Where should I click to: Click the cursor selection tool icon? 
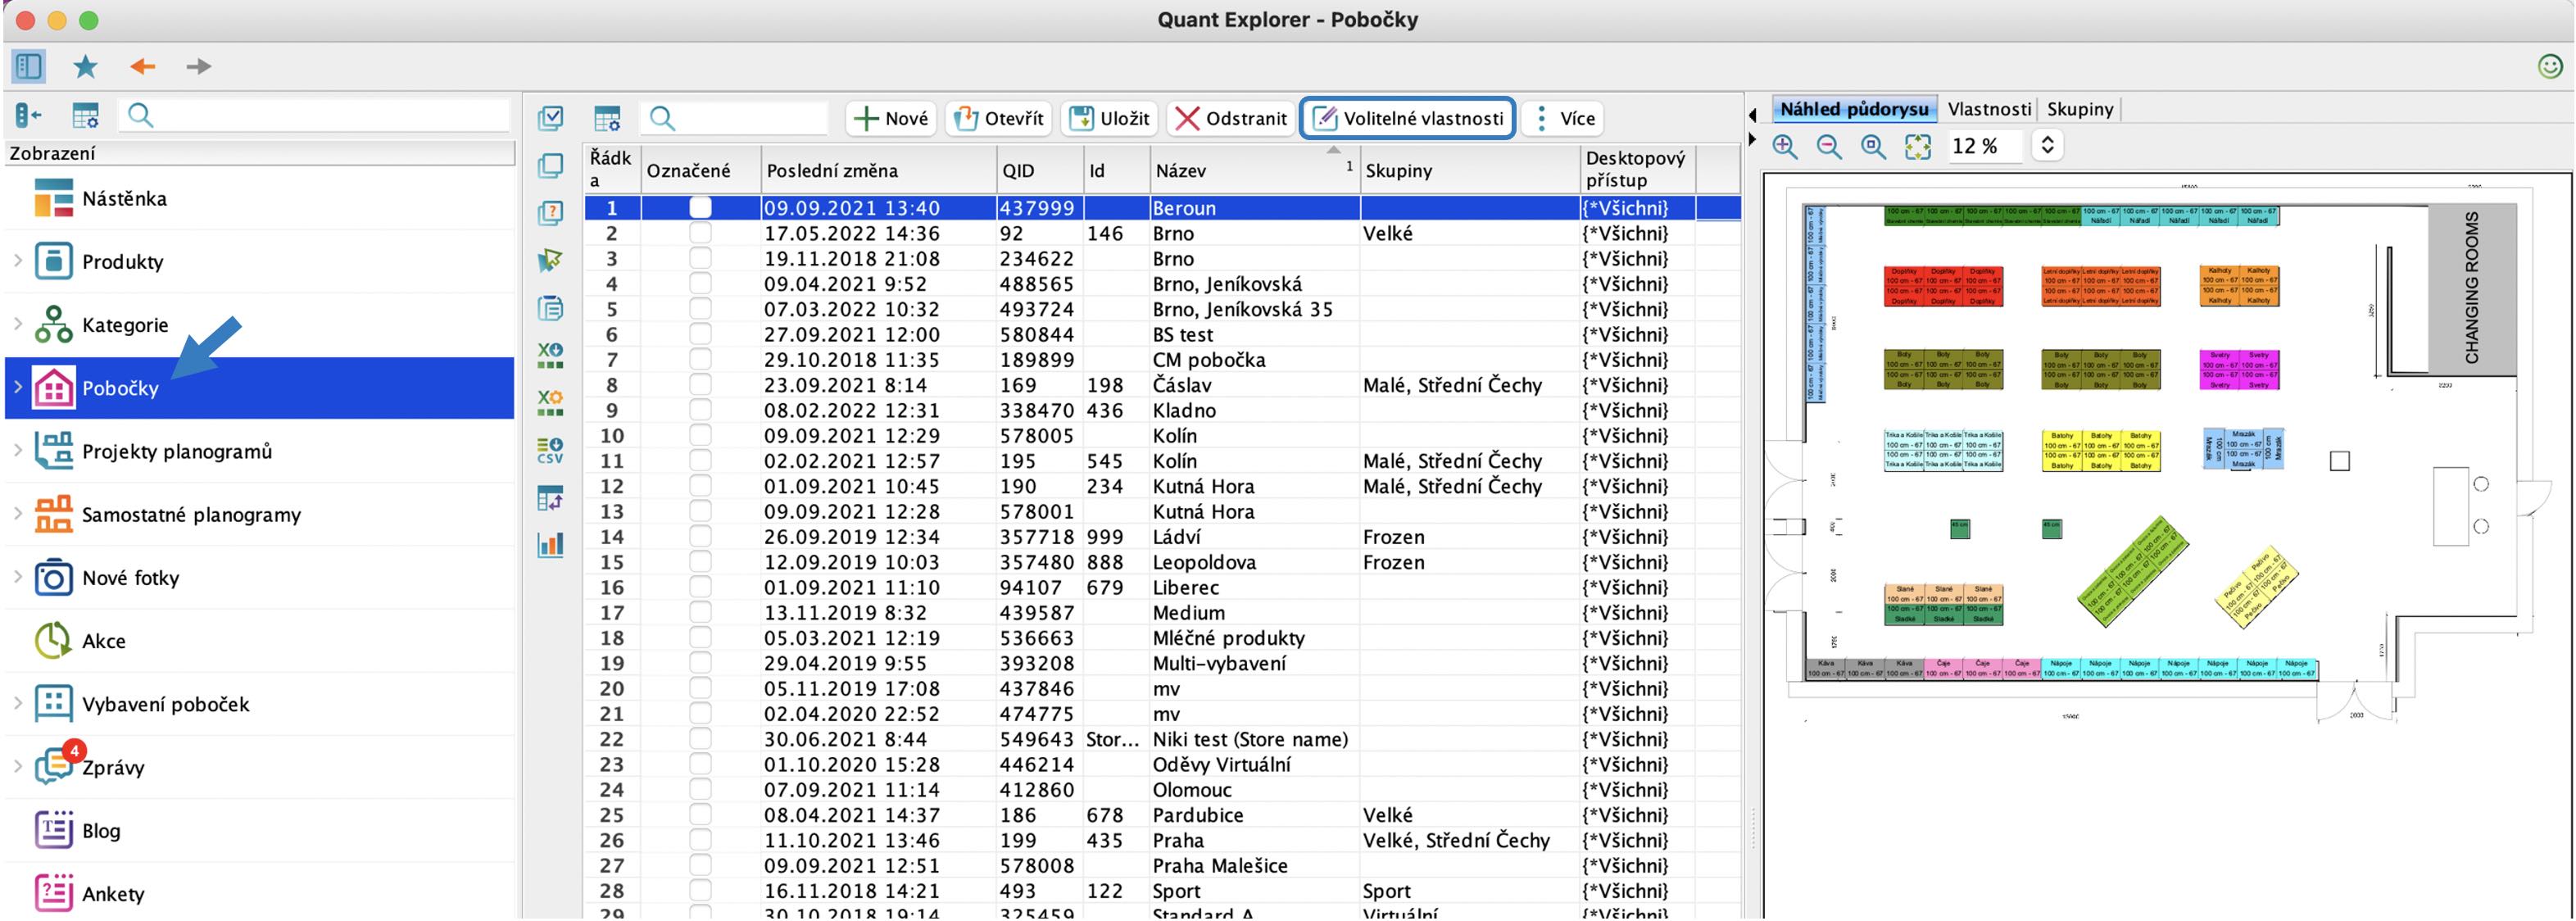pos(550,261)
